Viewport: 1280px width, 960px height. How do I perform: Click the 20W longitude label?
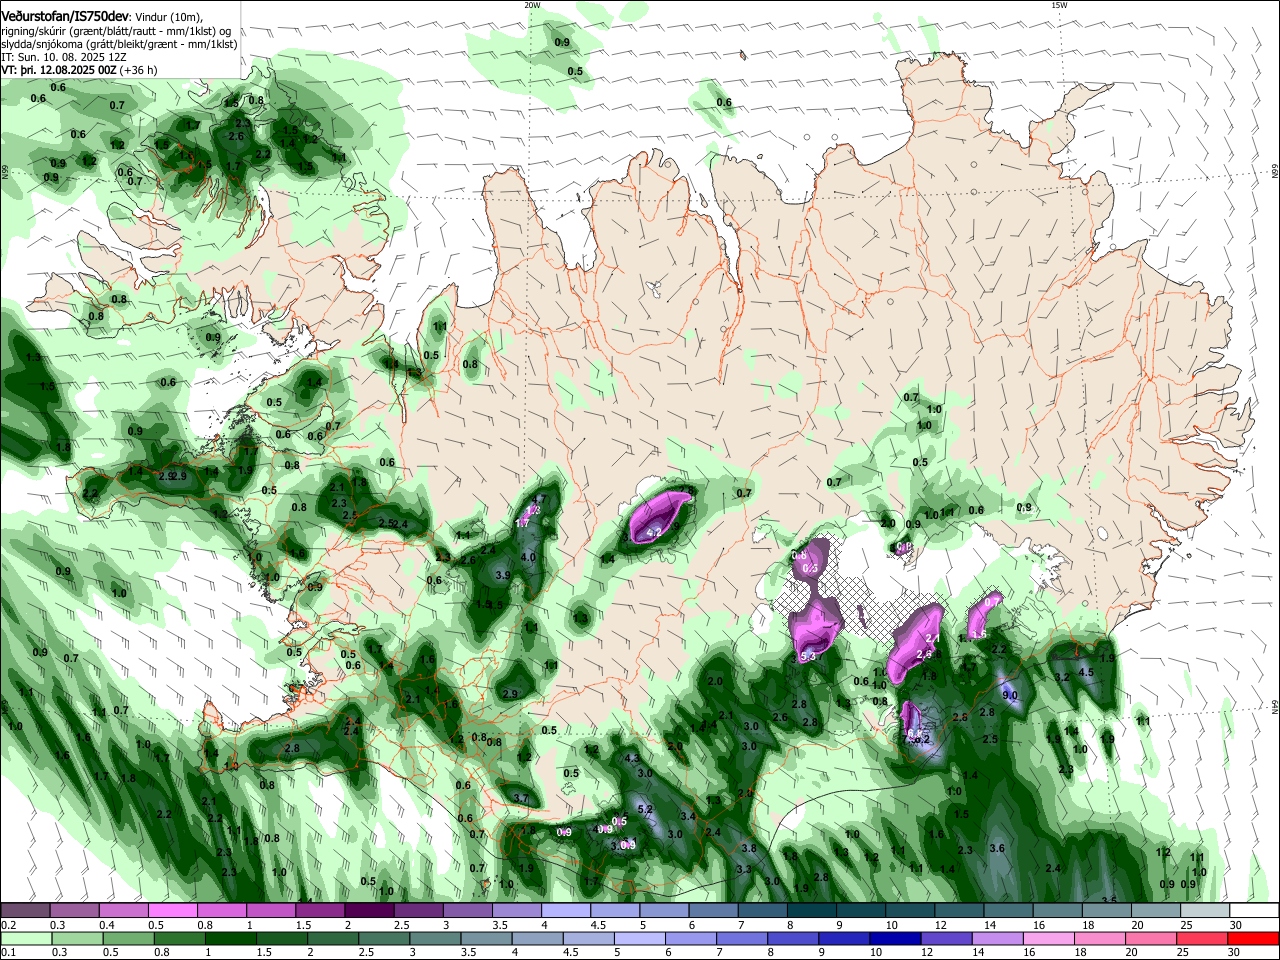(532, 5)
